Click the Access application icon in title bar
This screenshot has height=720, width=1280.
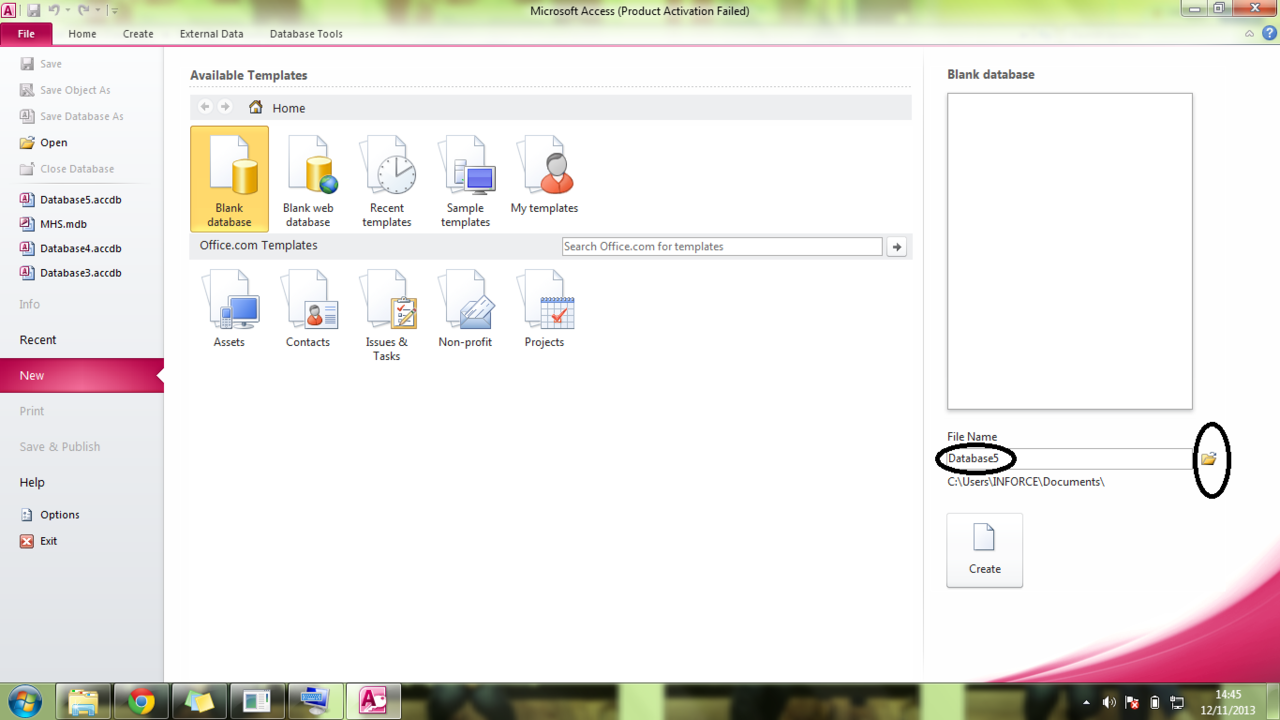9,11
